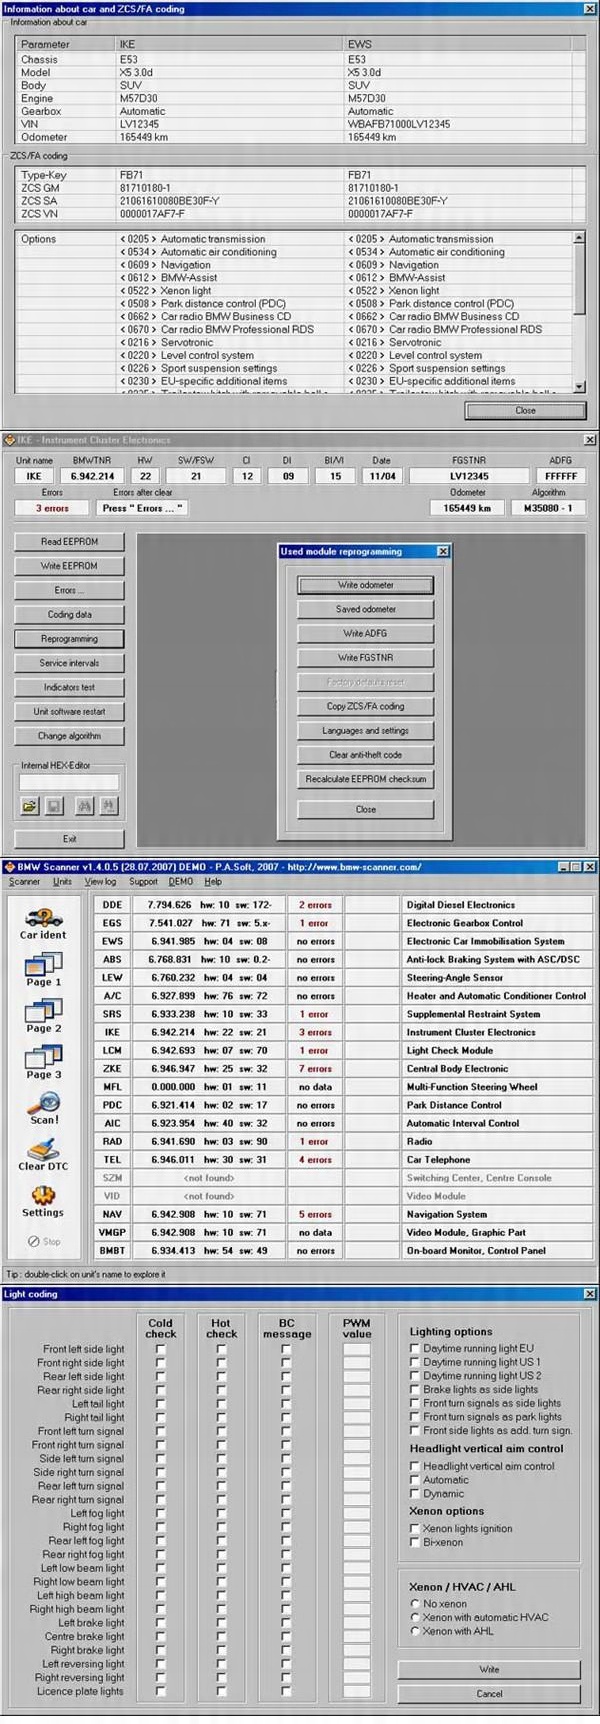
Task: Click the Write ADFG button
Action: [365, 633]
